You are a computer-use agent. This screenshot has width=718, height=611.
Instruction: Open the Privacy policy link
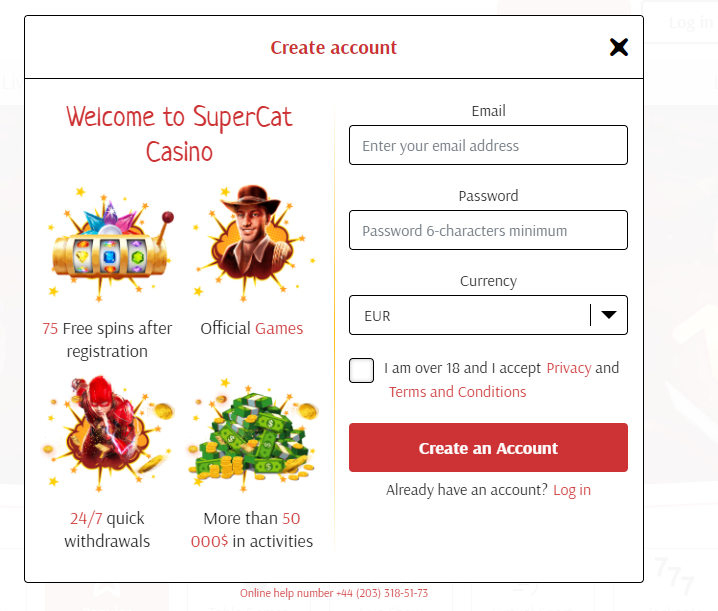(x=568, y=368)
